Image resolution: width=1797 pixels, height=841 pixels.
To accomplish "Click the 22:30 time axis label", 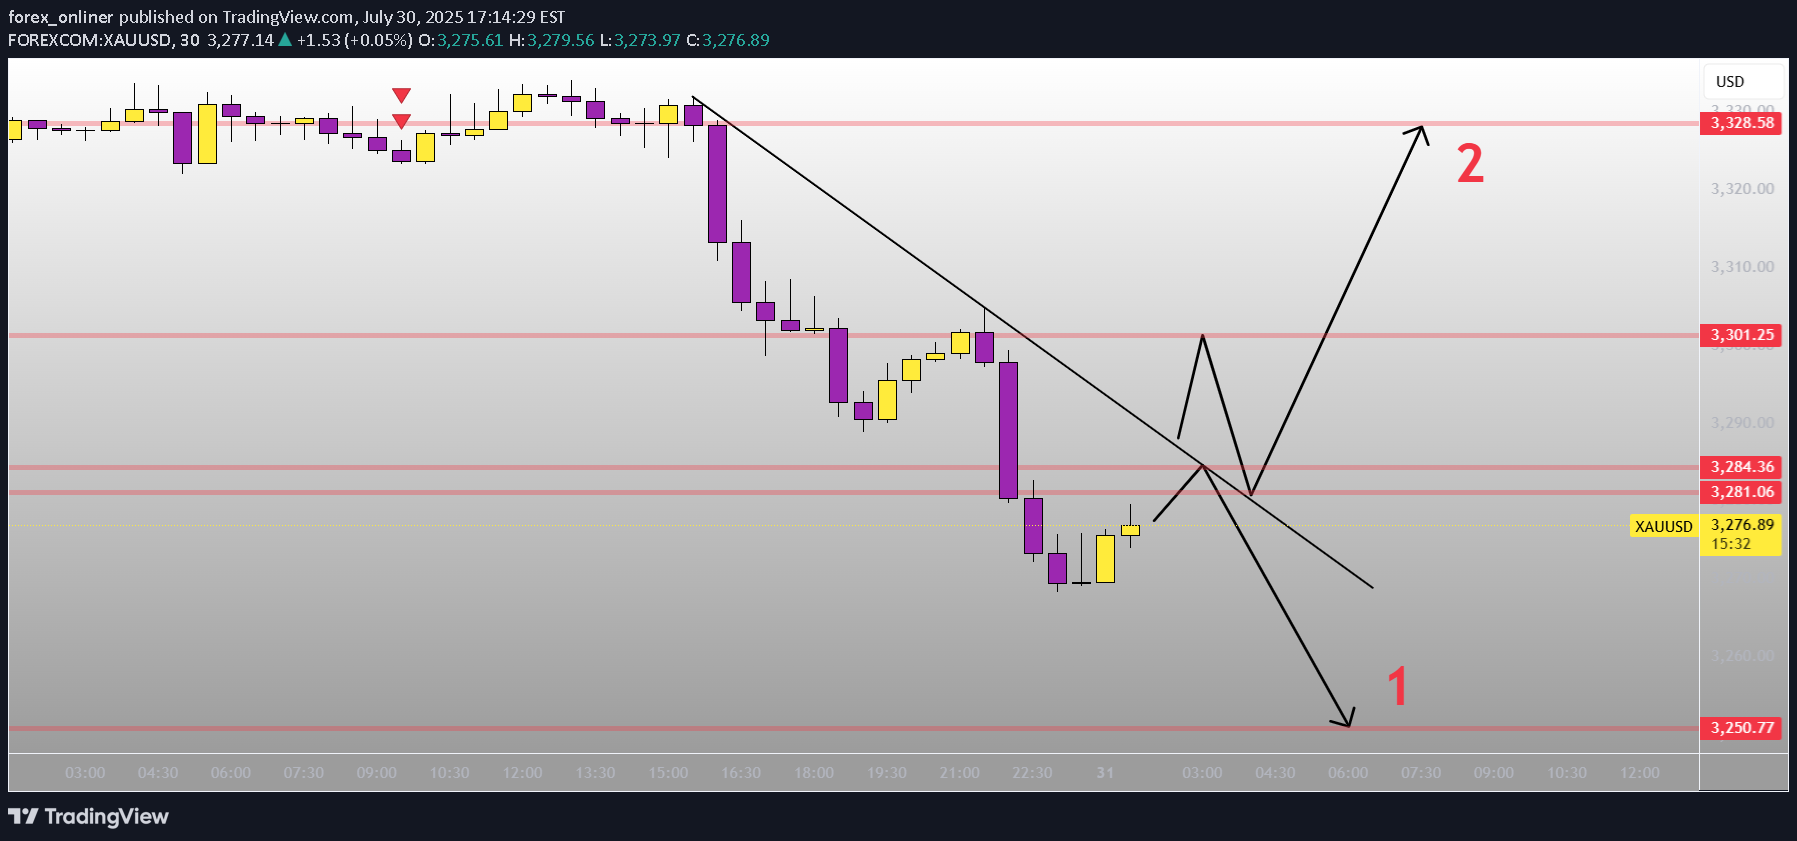I will pos(1032,773).
